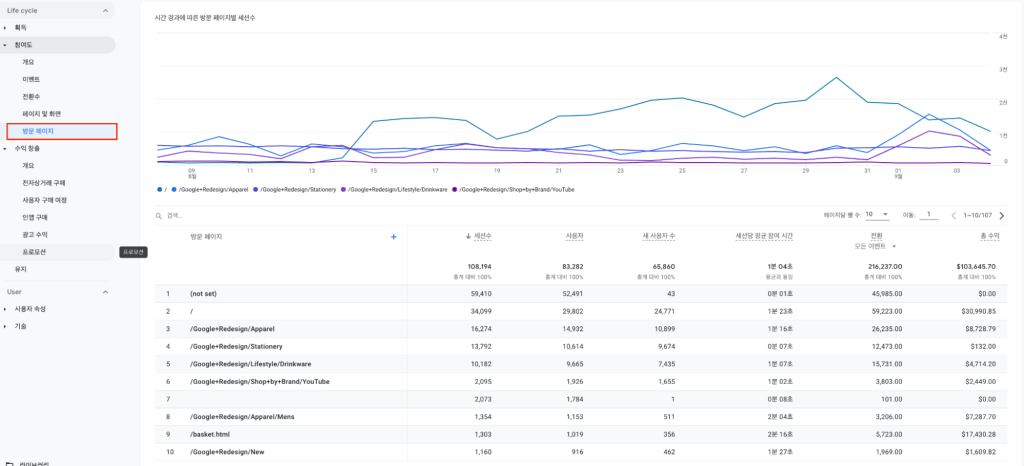Click the blue plus icon to add dimension
The height and width of the screenshot is (466, 1024).
point(393,237)
